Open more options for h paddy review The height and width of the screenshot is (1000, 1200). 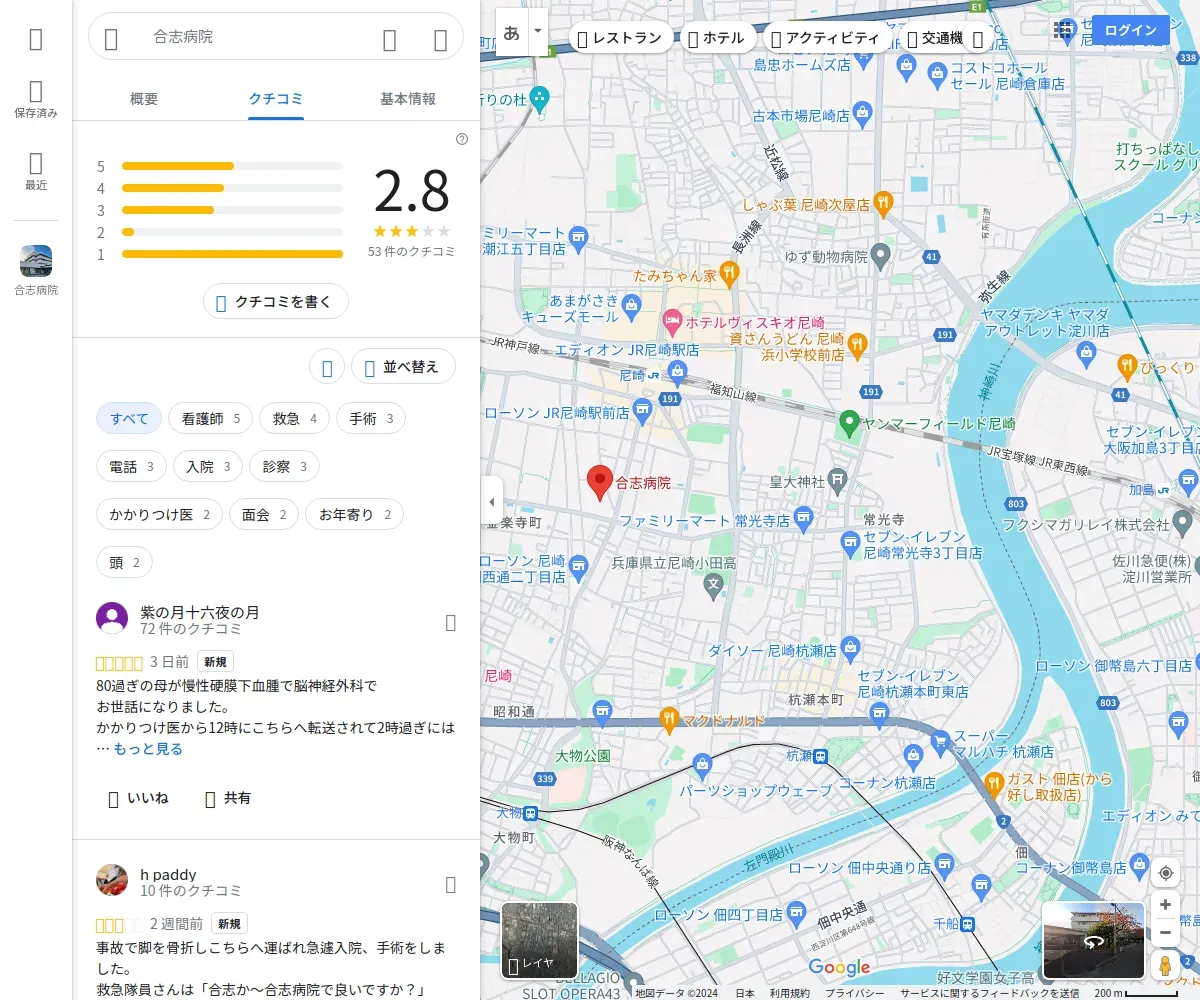[450, 885]
